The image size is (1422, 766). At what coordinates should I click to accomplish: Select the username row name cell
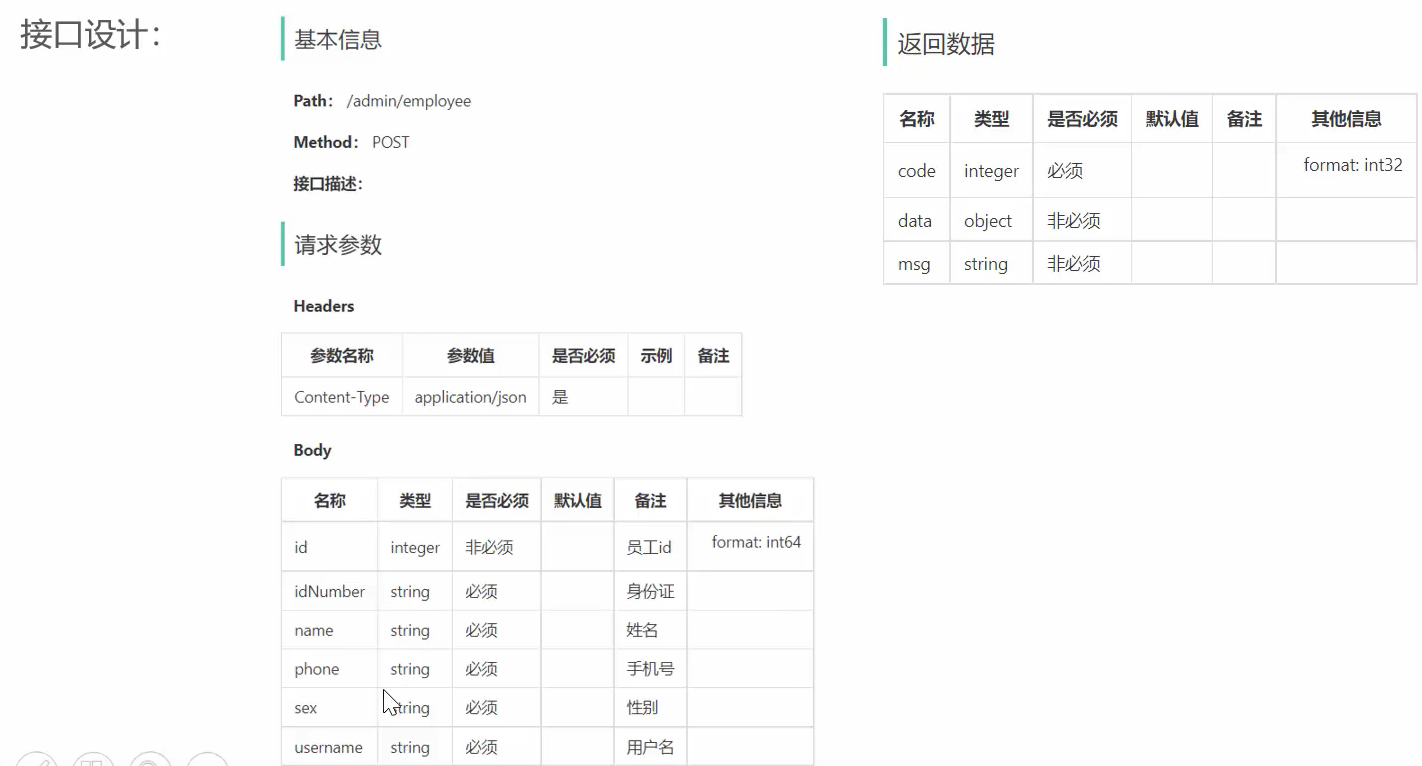328,747
